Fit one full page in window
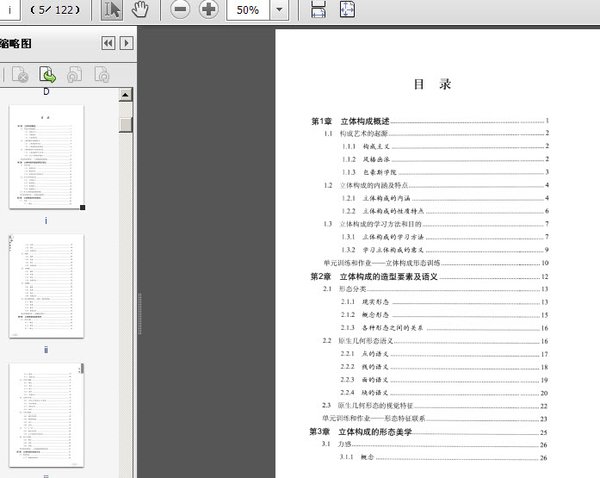The height and width of the screenshot is (478, 600). pyautogui.click(x=346, y=11)
